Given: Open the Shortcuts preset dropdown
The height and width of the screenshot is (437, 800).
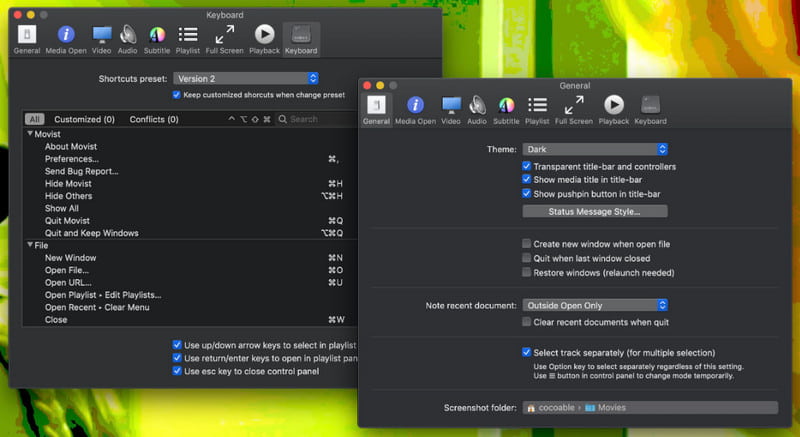Looking at the screenshot, I should [x=246, y=78].
